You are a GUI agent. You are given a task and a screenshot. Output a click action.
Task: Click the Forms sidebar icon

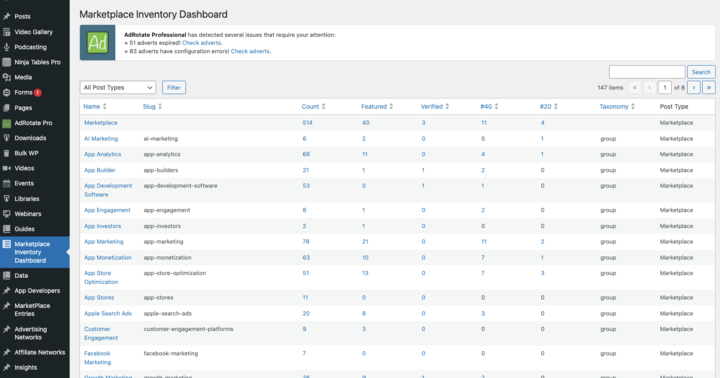[6, 92]
